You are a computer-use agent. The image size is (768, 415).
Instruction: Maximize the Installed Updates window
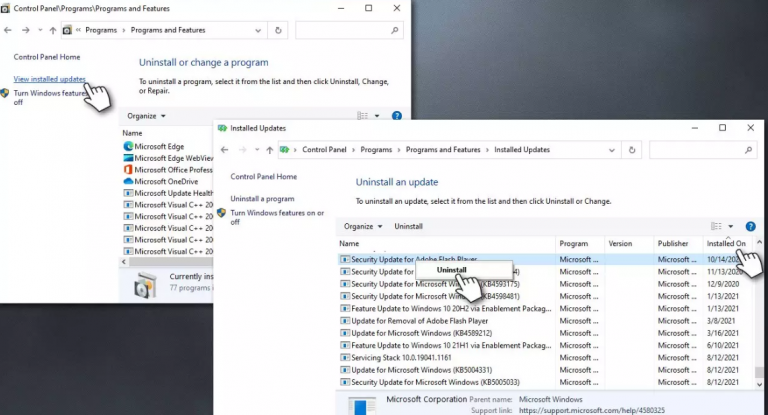tap(722, 128)
